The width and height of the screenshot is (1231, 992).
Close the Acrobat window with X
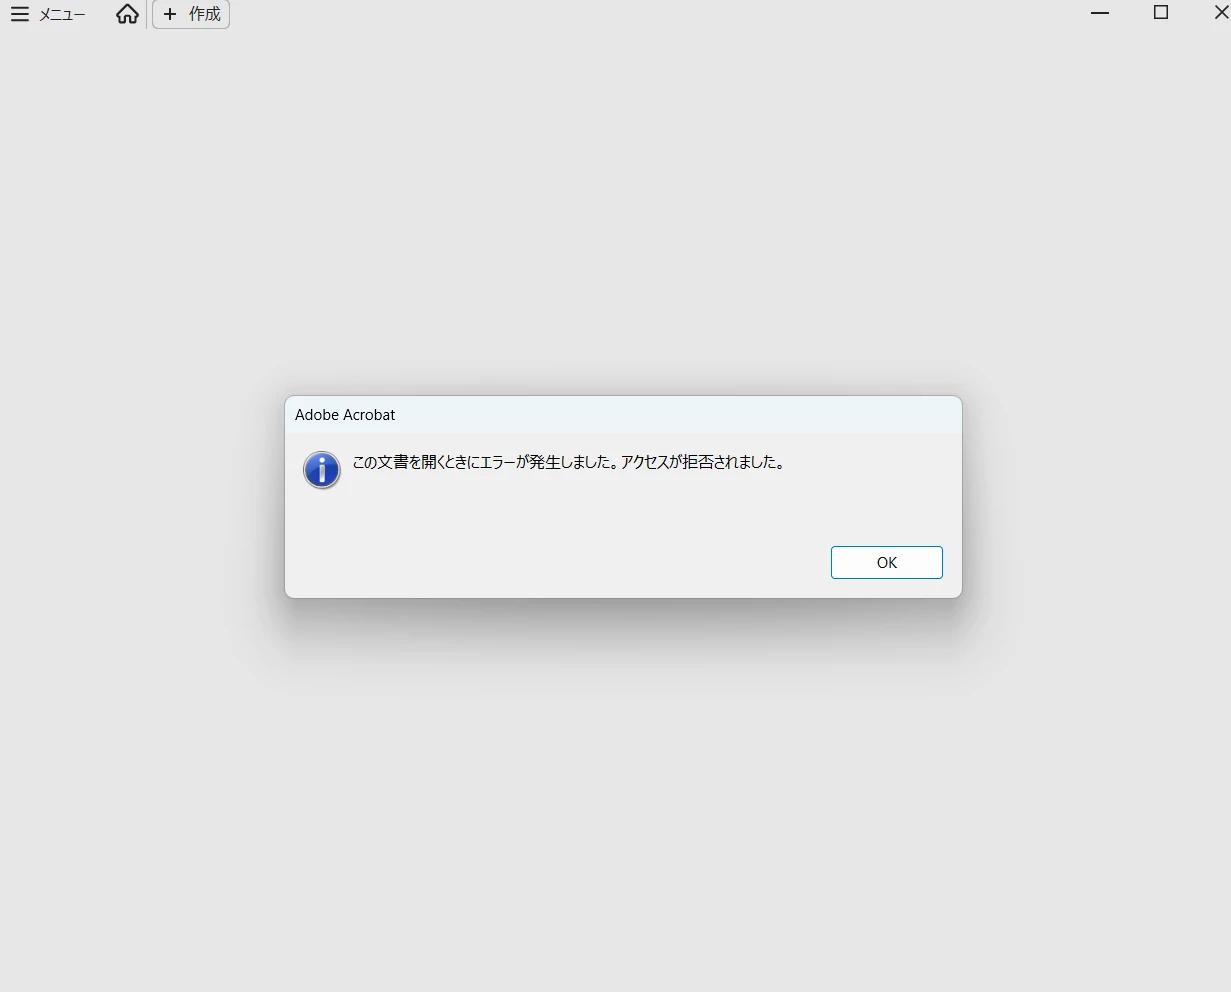pos(1220,13)
